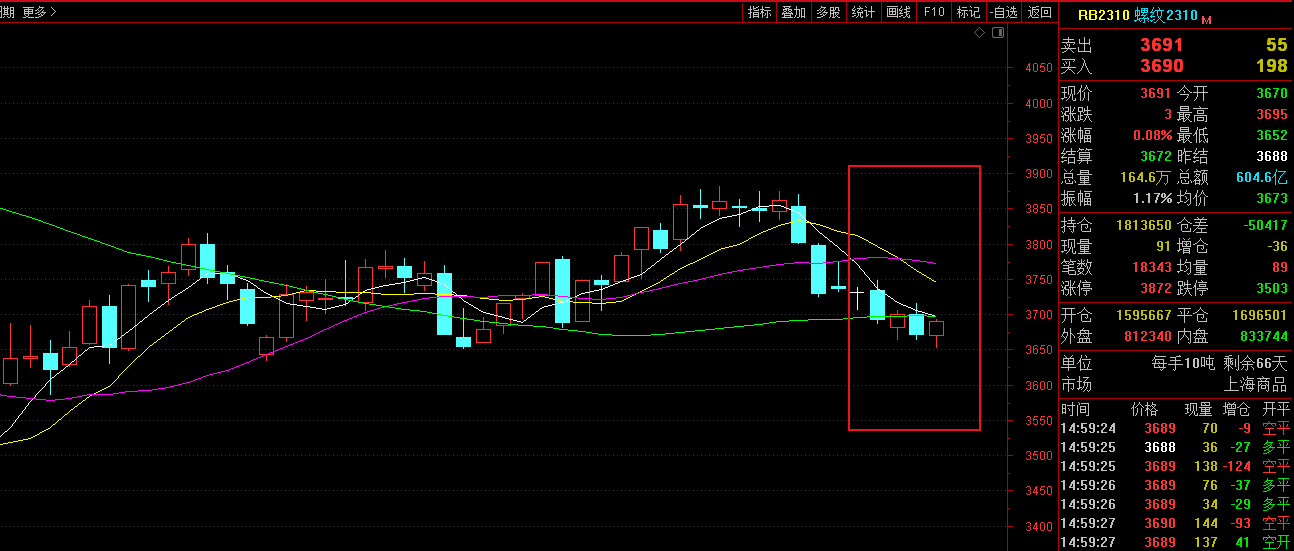
Task: Open the 指标 indicators menu
Action: tap(759, 12)
